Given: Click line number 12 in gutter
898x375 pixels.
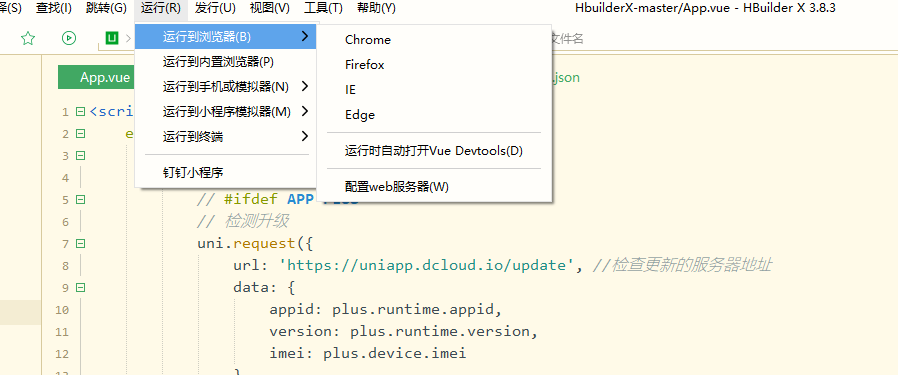Looking at the screenshot, I should pyautogui.click(x=62, y=354).
